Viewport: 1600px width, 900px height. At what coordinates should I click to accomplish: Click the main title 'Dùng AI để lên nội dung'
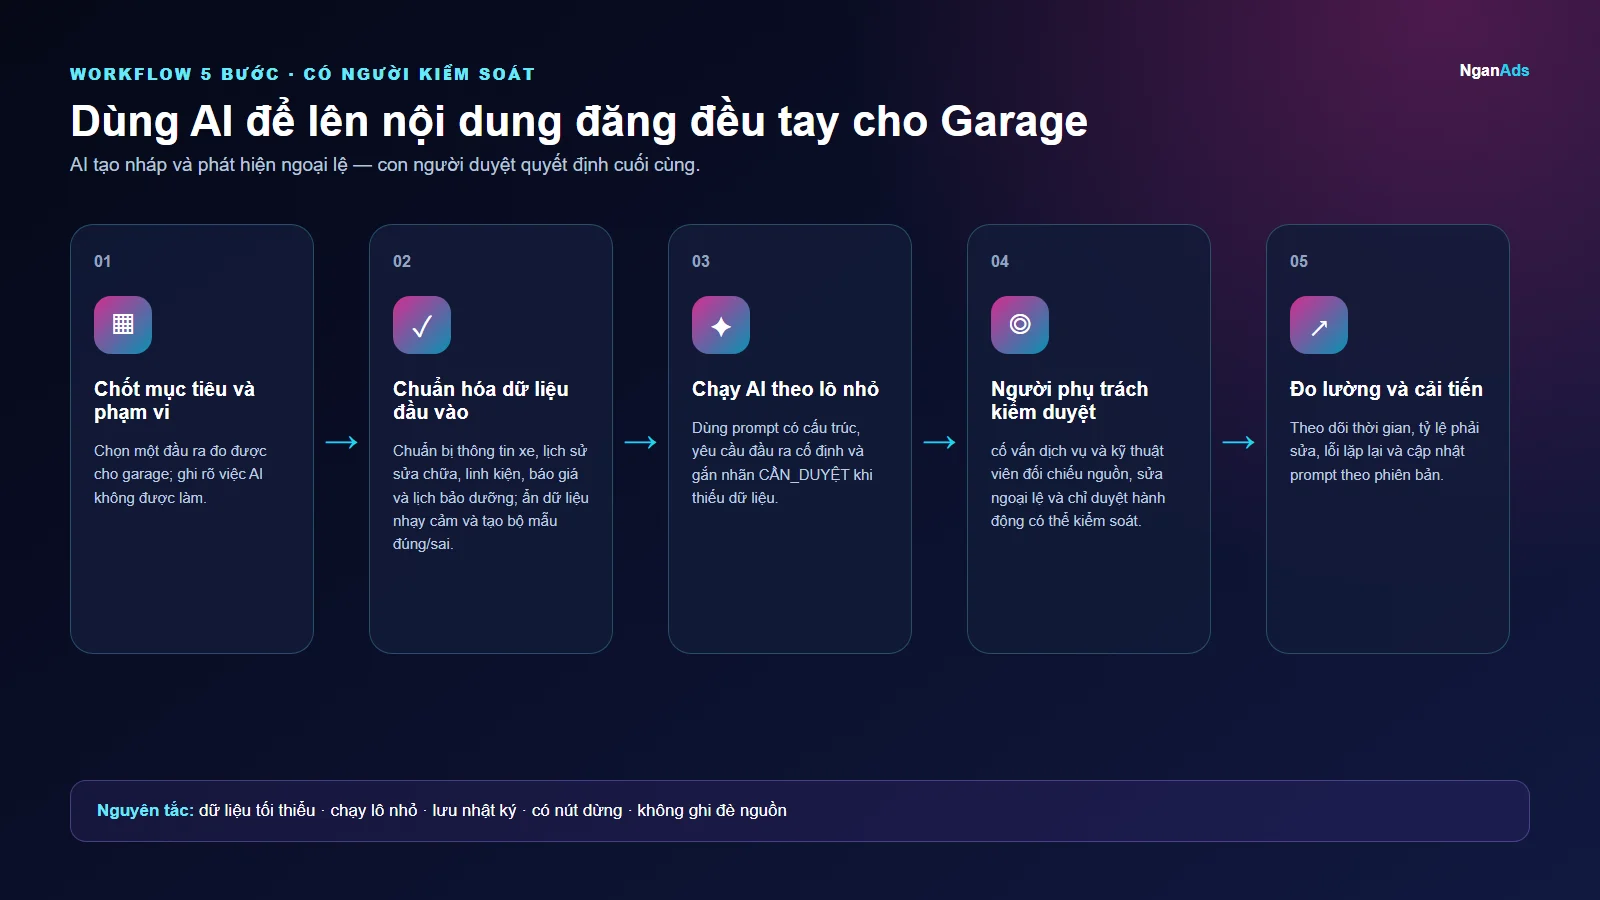pos(579,121)
